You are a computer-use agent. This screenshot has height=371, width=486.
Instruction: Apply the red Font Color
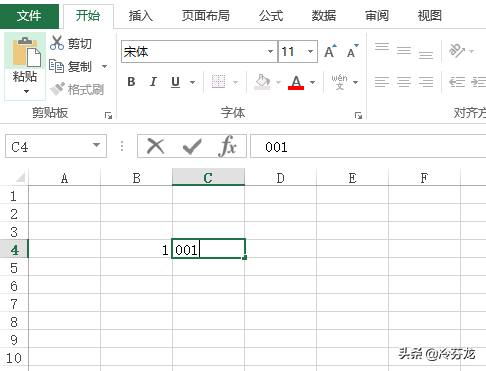[x=296, y=82]
